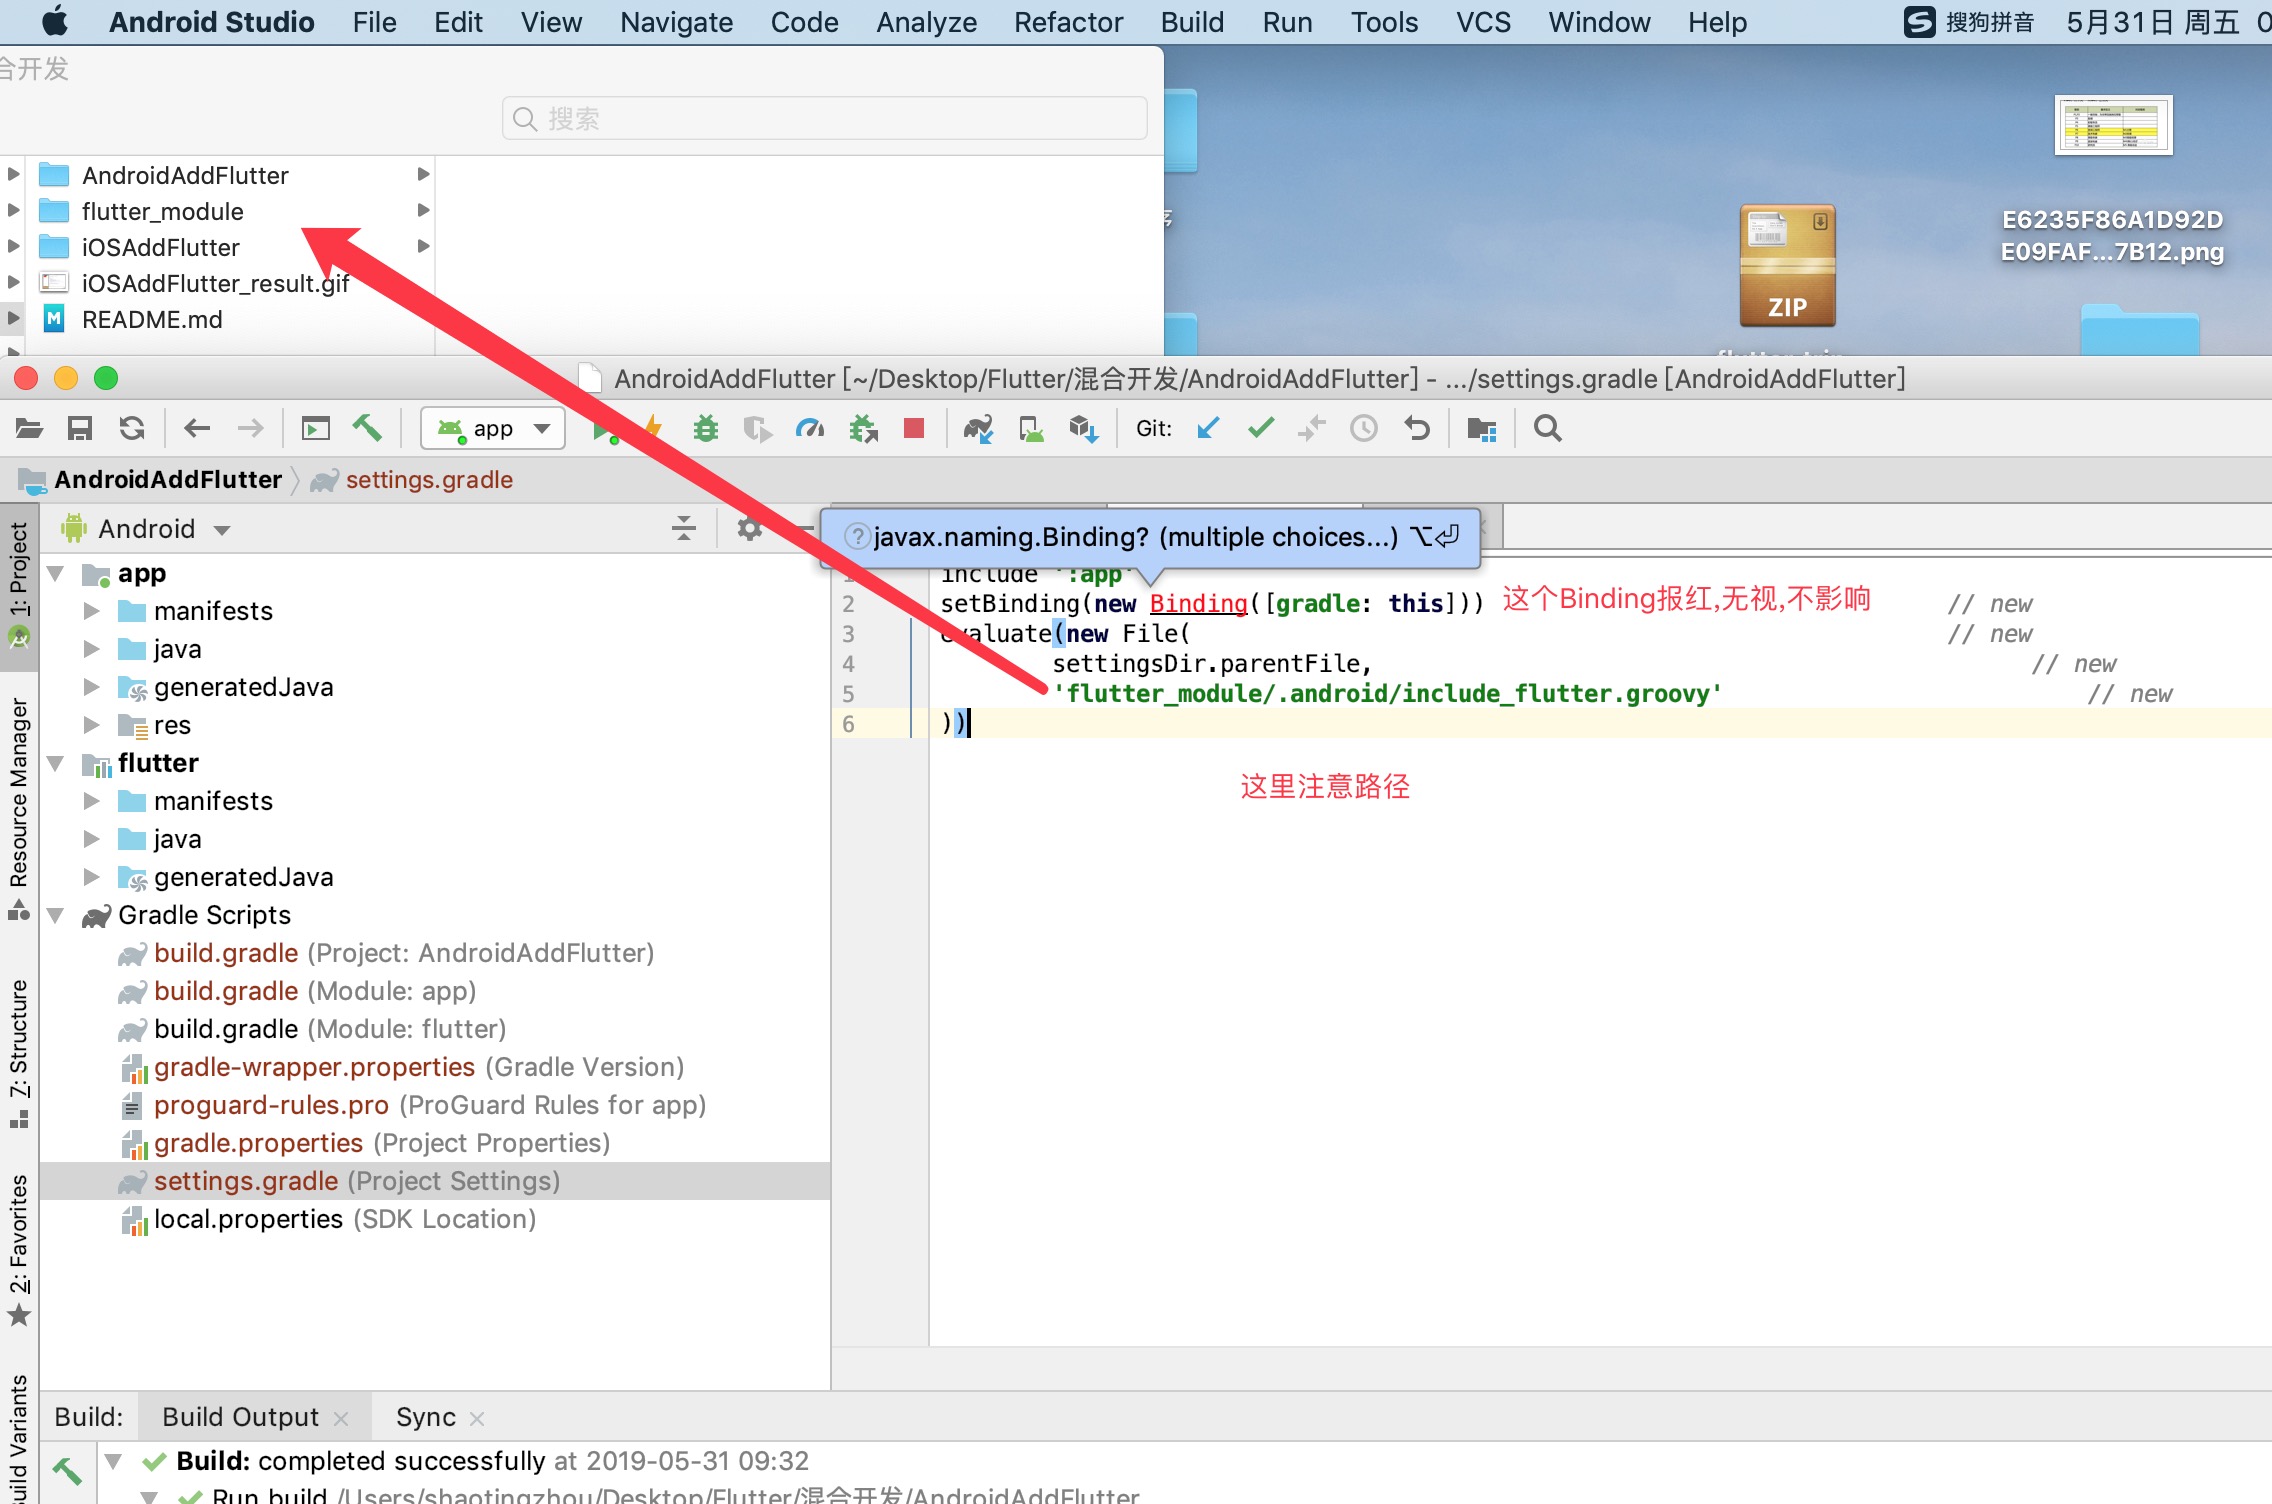This screenshot has height=1504, width=2272.
Task: Click the Git Revert undo icon
Action: pos(1417,429)
